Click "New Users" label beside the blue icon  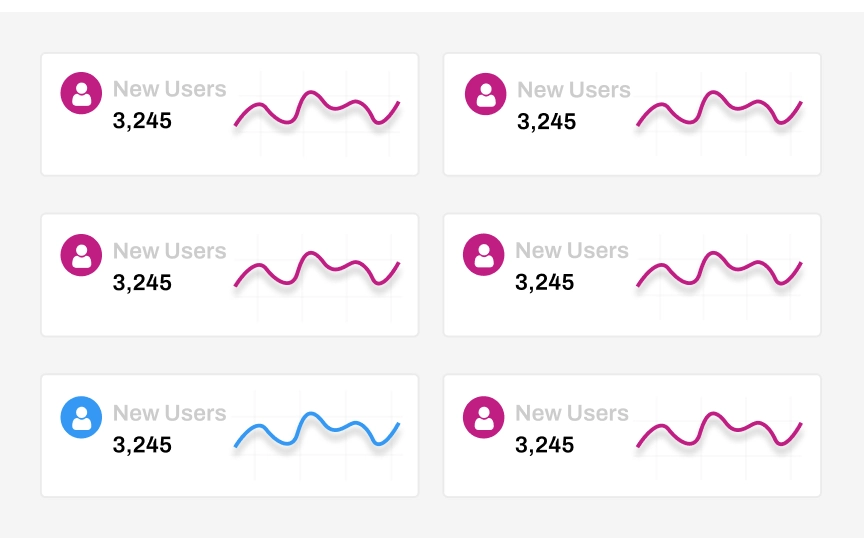coord(169,413)
